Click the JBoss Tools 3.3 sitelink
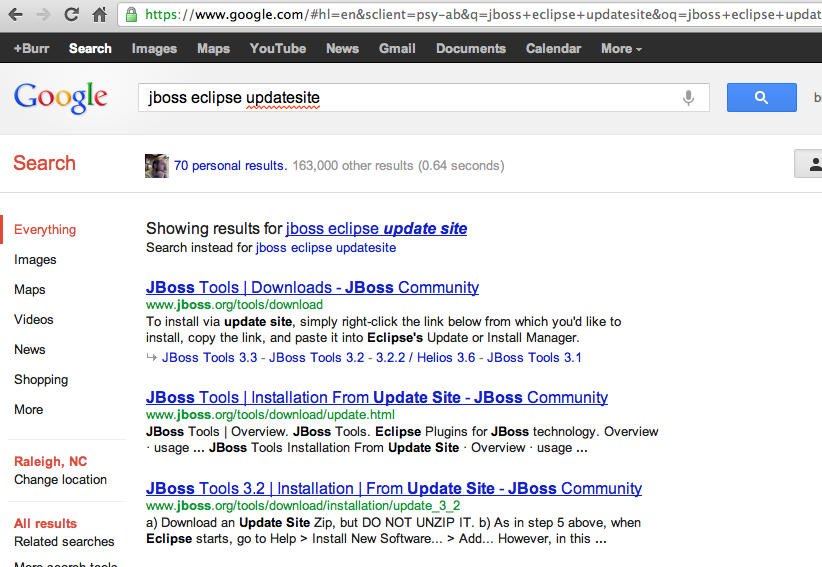822x567 pixels. coord(210,357)
